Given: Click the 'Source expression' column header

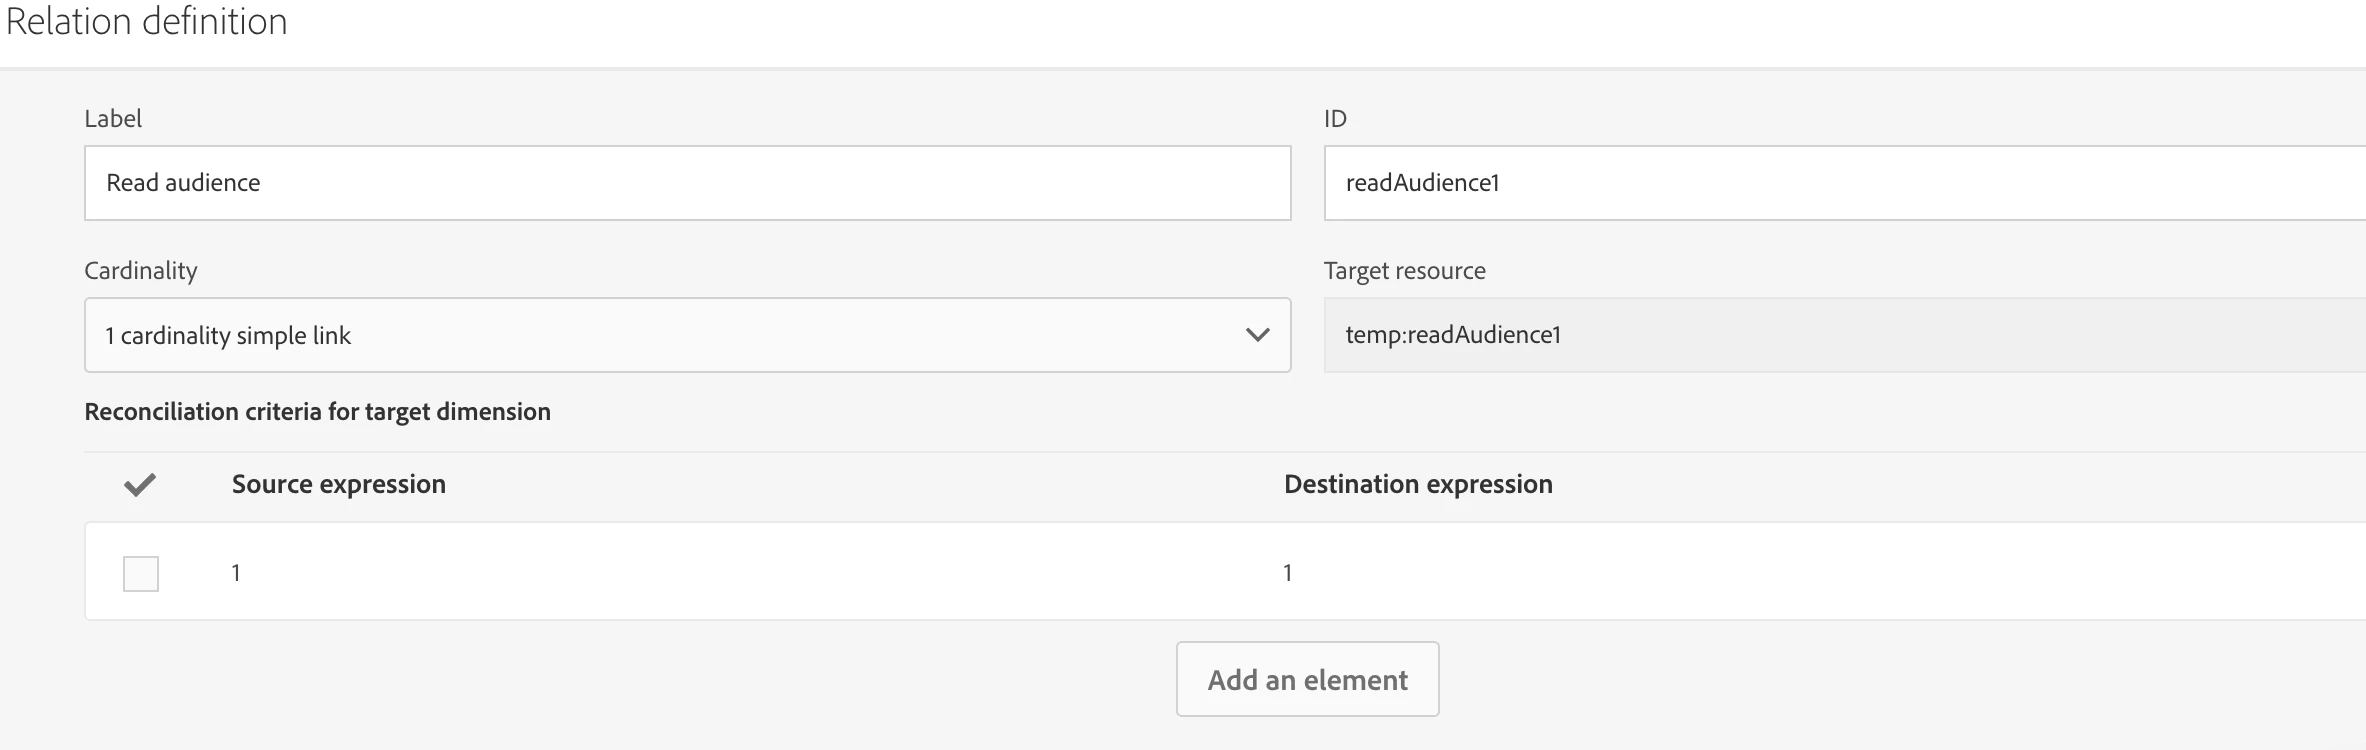Looking at the screenshot, I should tap(339, 485).
